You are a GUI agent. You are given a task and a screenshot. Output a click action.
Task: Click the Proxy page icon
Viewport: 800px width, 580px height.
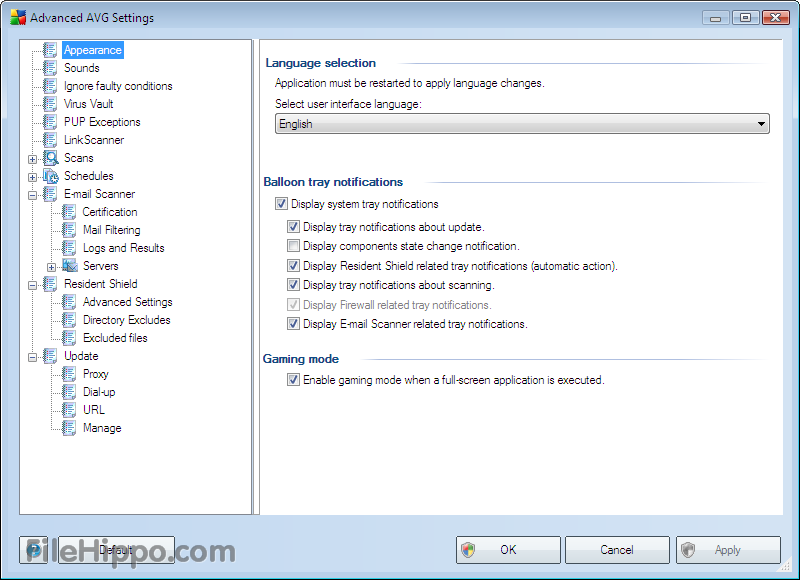[69, 374]
